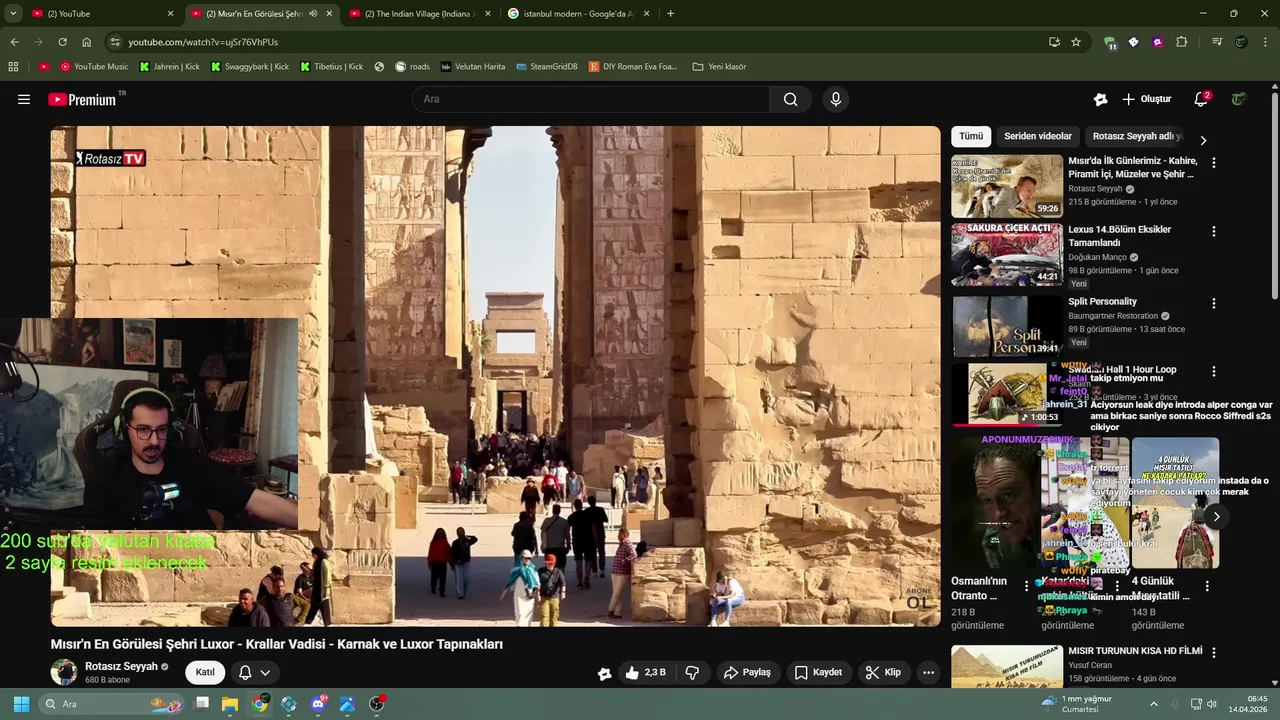
Task: Open a new browser tab
Action: tap(670, 14)
